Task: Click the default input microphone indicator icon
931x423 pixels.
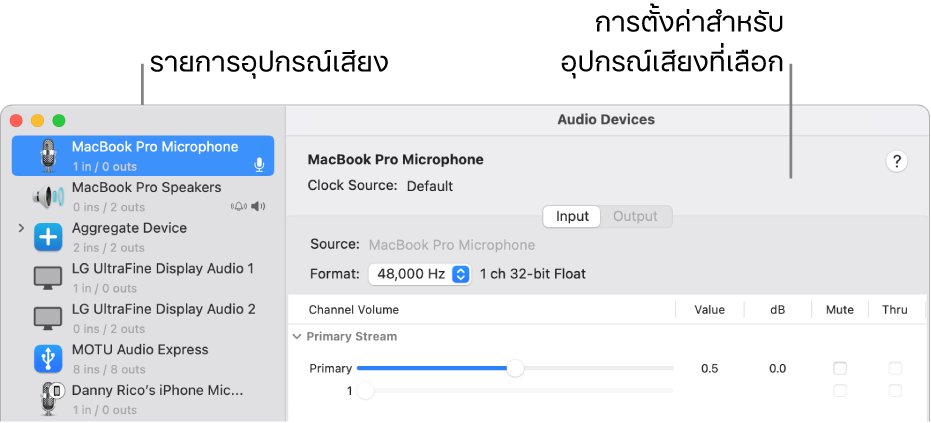Action: (260, 165)
